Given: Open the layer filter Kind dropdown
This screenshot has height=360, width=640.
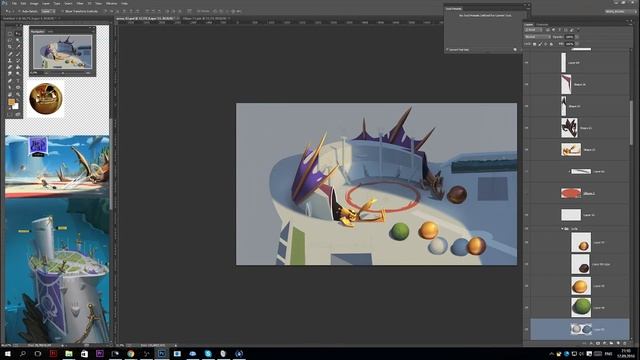Looking at the screenshot, I should tap(533, 30).
